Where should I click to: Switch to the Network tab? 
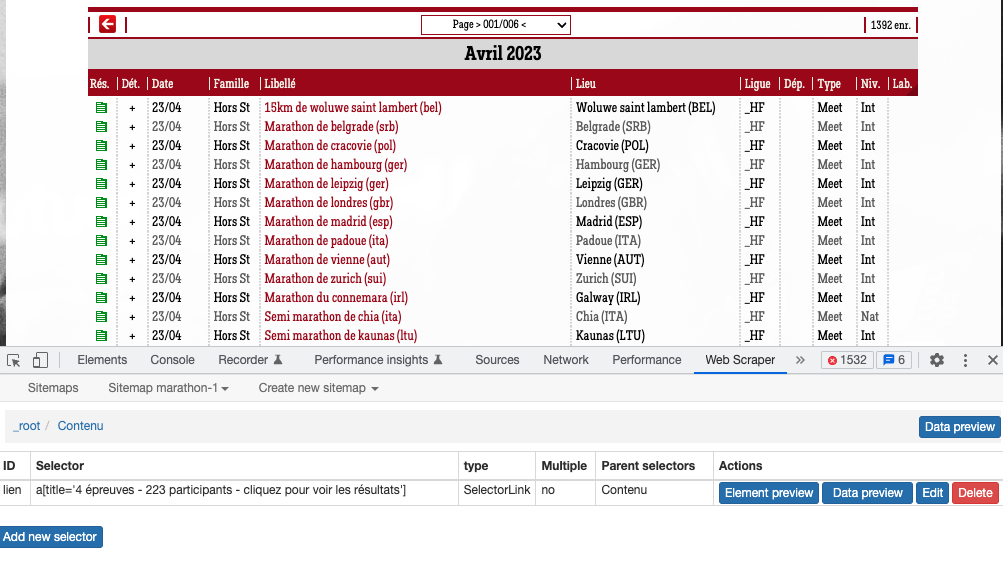tap(566, 360)
